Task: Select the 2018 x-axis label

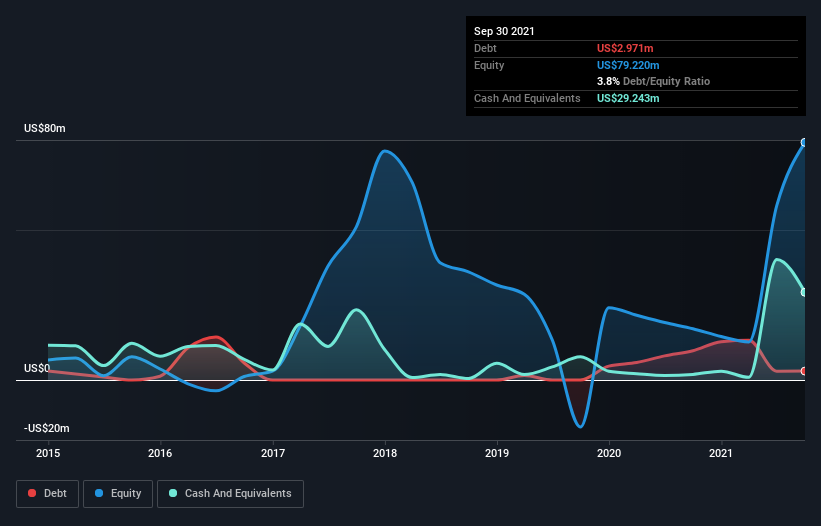Action: click(x=385, y=453)
